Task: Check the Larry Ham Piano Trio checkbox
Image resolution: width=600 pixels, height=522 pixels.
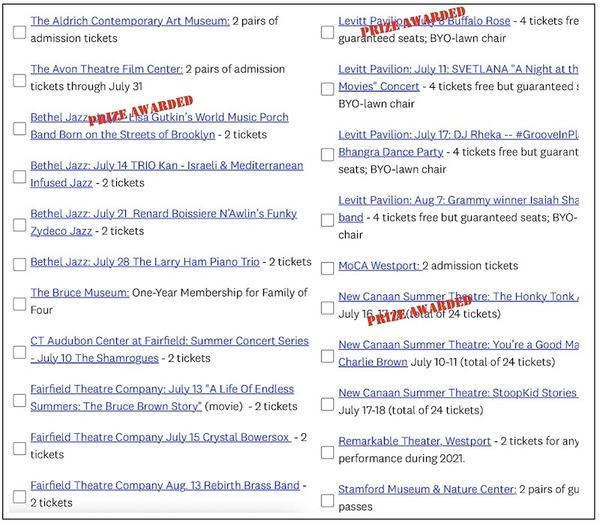Action: tap(20, 264)
